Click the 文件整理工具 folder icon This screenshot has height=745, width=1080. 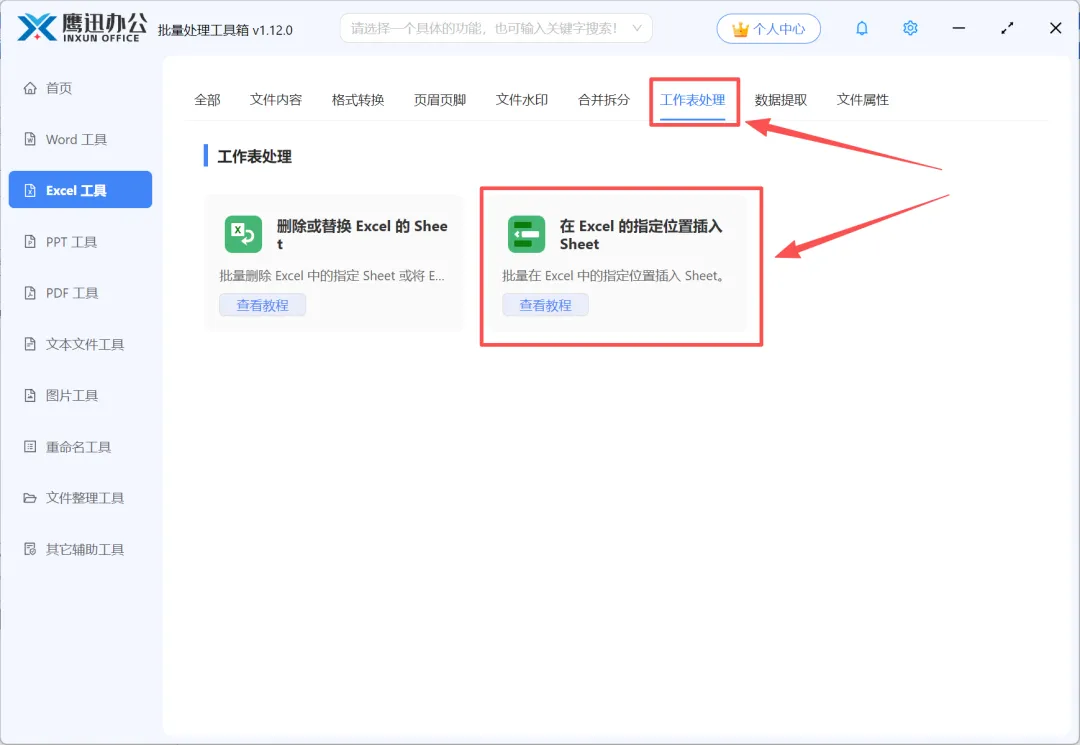(x=30, y=498)
